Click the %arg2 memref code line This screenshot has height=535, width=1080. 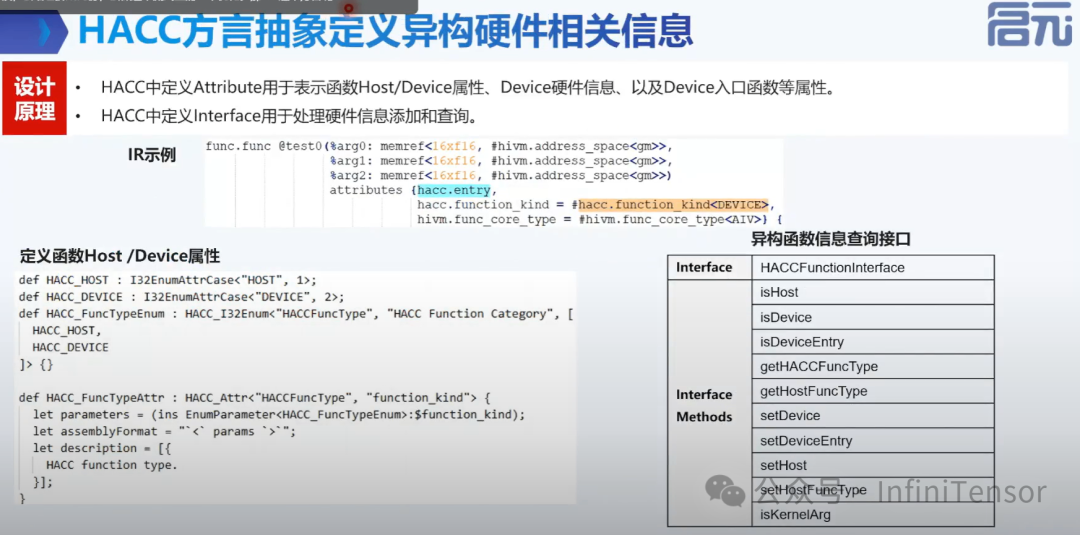(501, 176)
